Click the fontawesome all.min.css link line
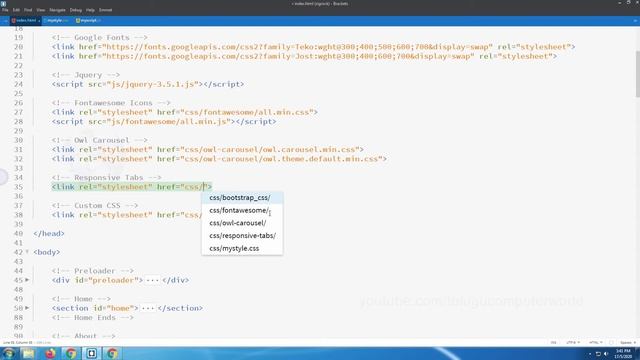 point(184,112)
